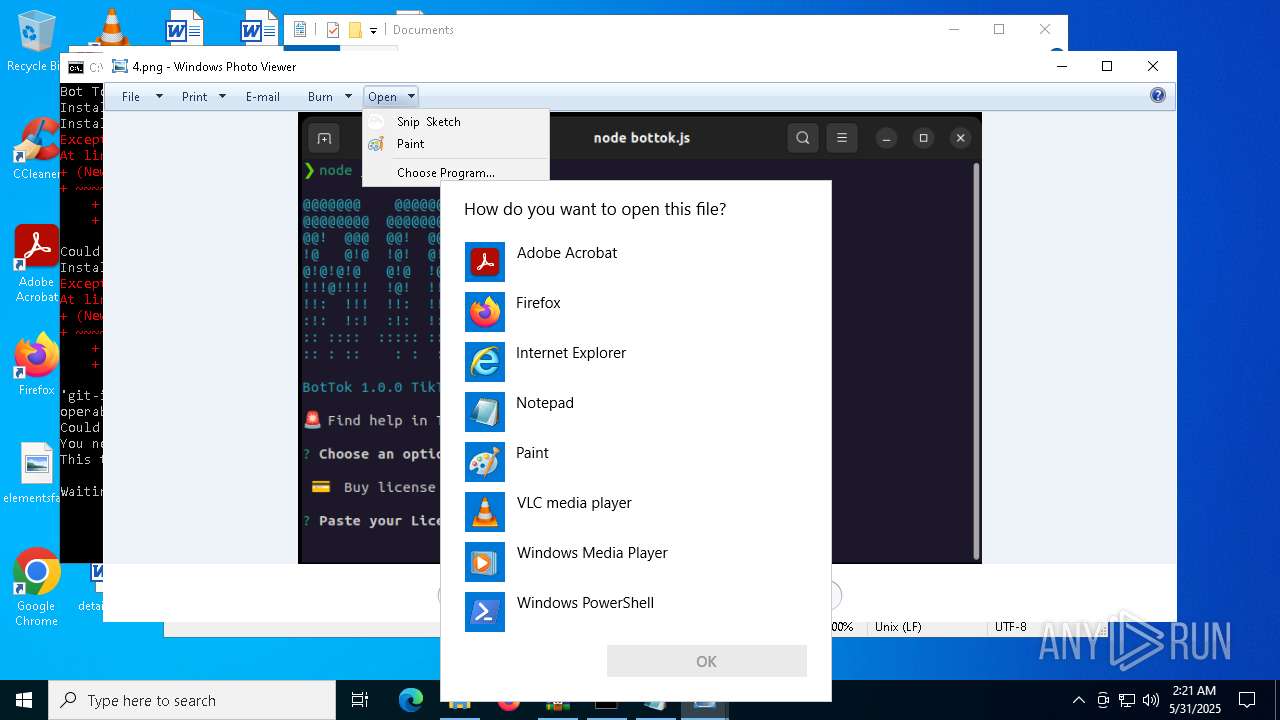The width and height of the screenshot is (1280, 720).
Task: Click the Start button
Action: tap(24, 700)
